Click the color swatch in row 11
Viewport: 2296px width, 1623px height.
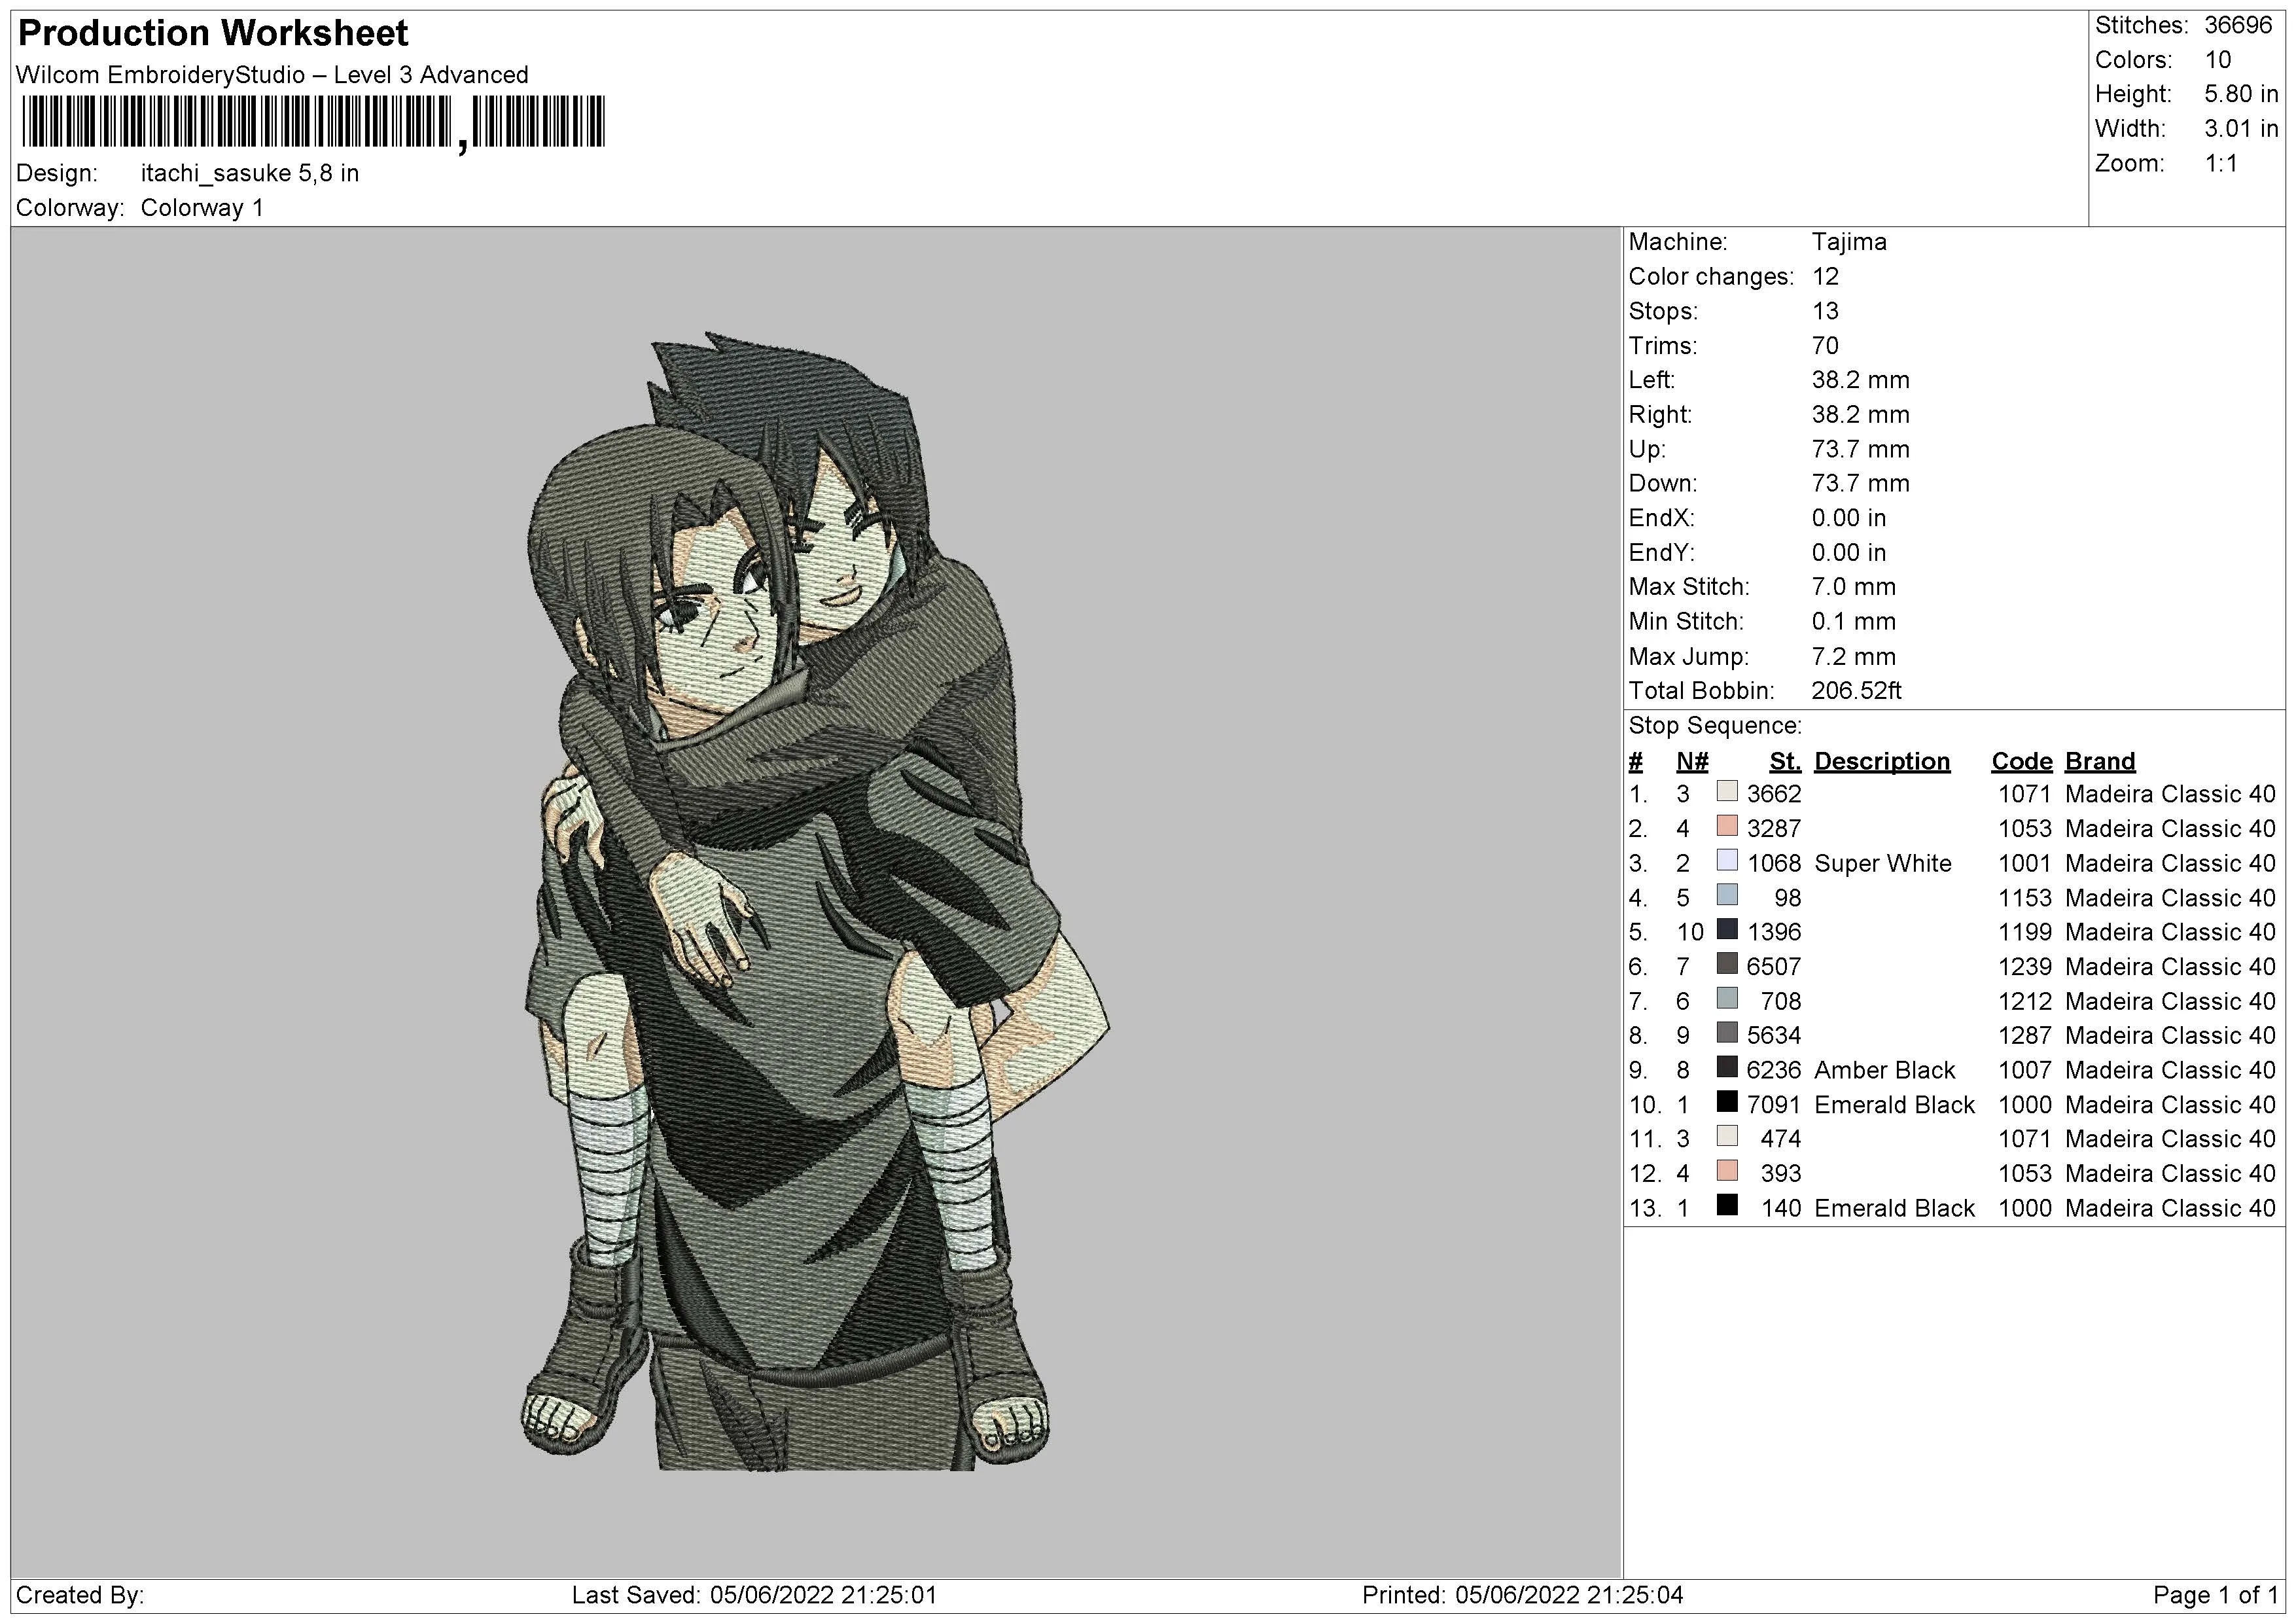(1727, 1137)
